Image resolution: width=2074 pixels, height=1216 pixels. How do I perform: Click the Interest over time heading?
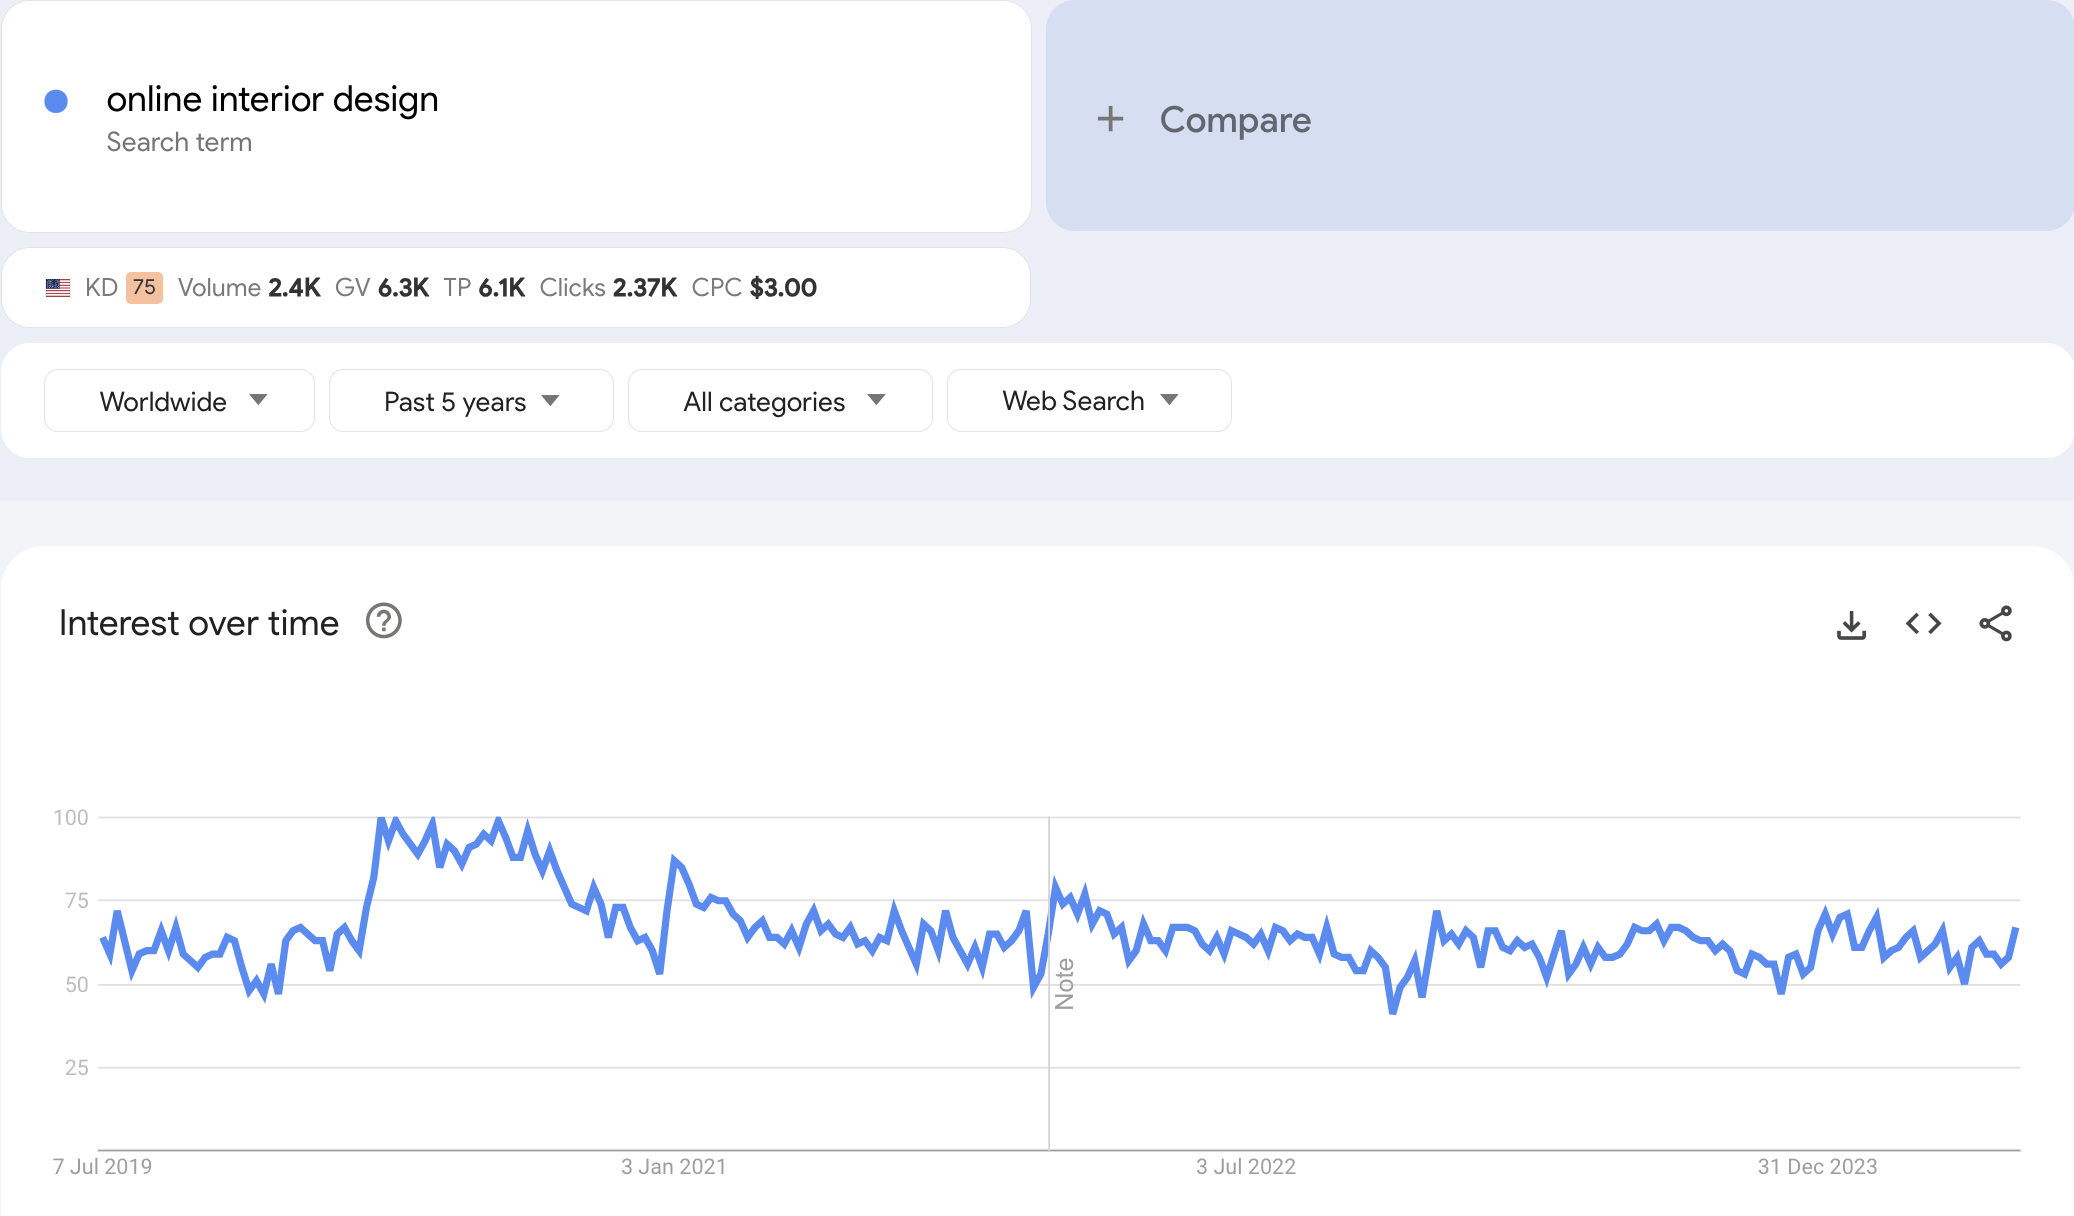[199, 623]
